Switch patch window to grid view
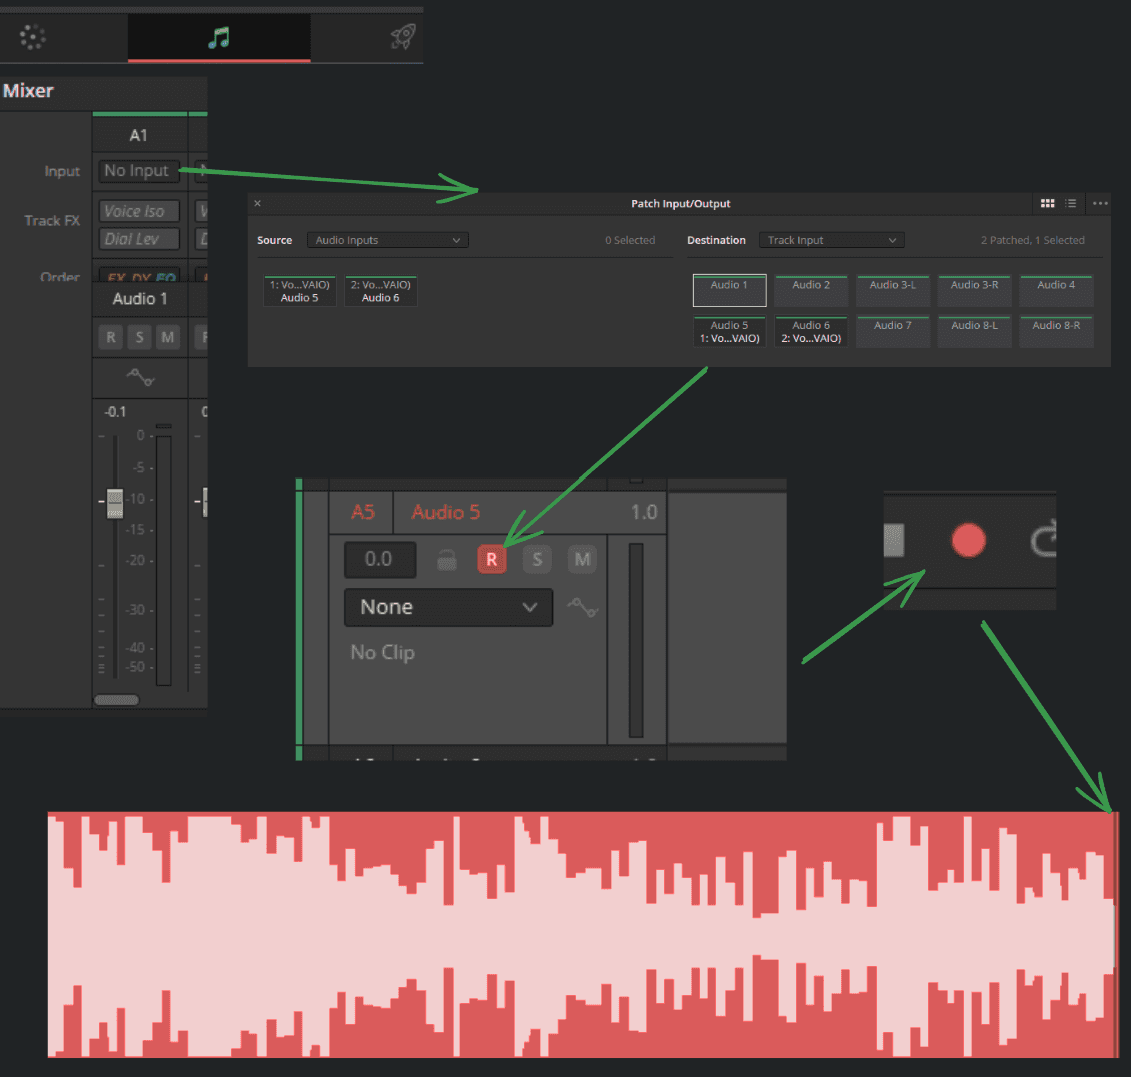Viewport: 1131px width, 1077px height. (1047, 203)
